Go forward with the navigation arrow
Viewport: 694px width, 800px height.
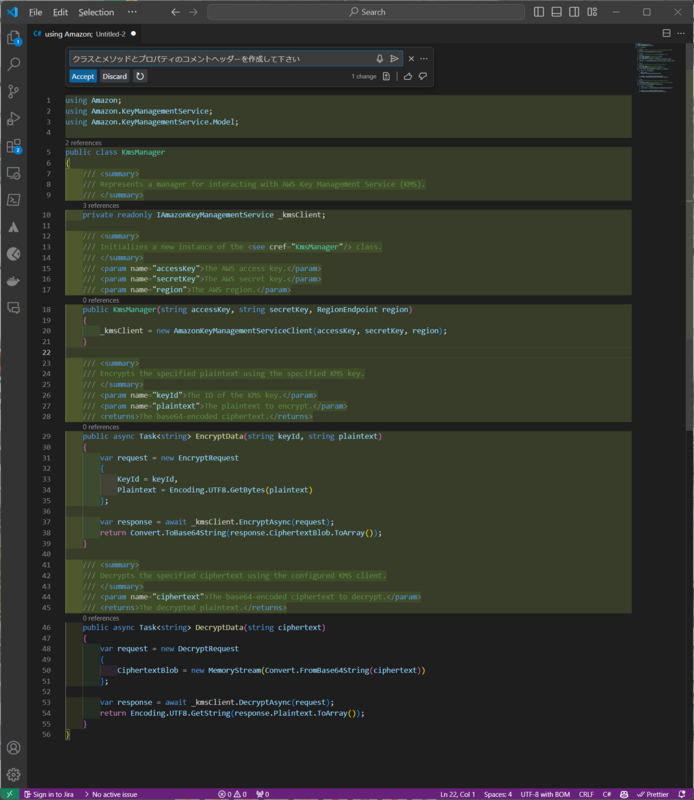coord(193,12)
